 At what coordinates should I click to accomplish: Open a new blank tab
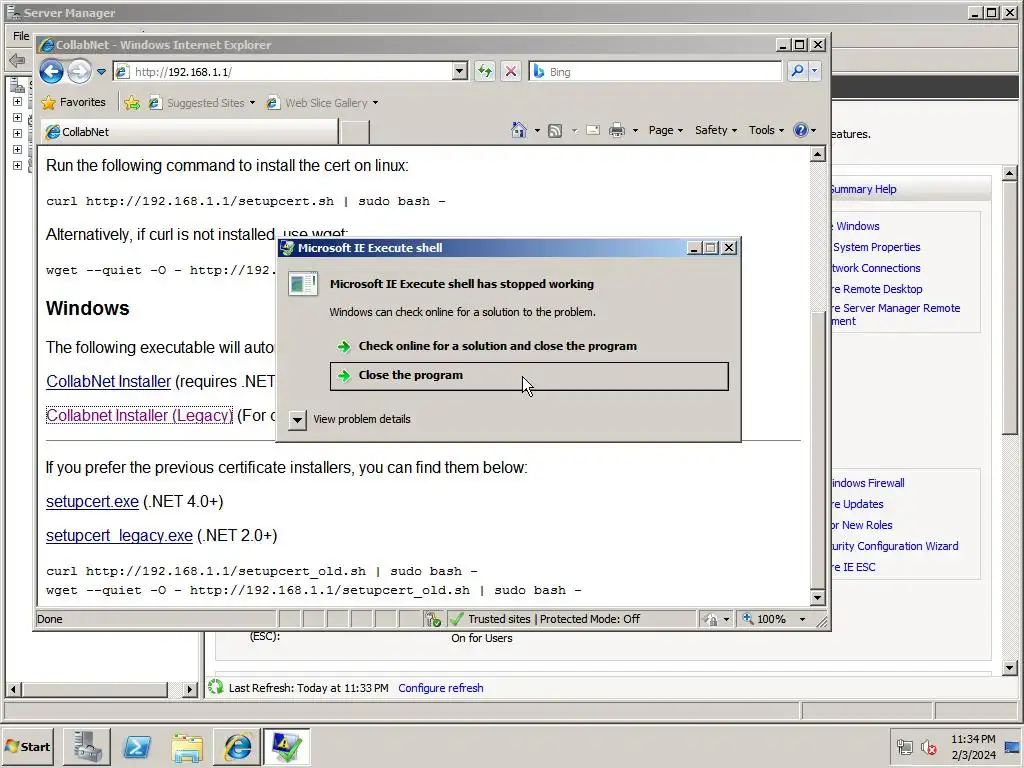(x=355, y=132)
